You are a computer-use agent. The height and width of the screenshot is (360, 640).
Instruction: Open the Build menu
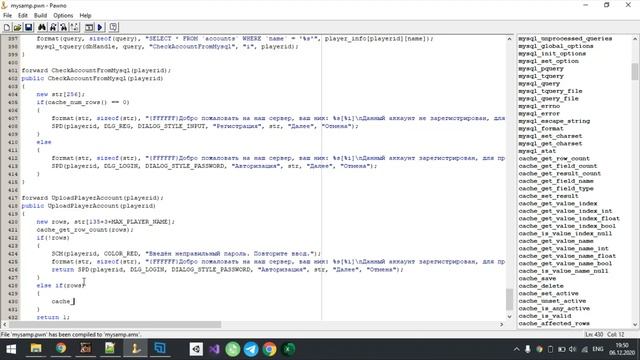(40, 16)
